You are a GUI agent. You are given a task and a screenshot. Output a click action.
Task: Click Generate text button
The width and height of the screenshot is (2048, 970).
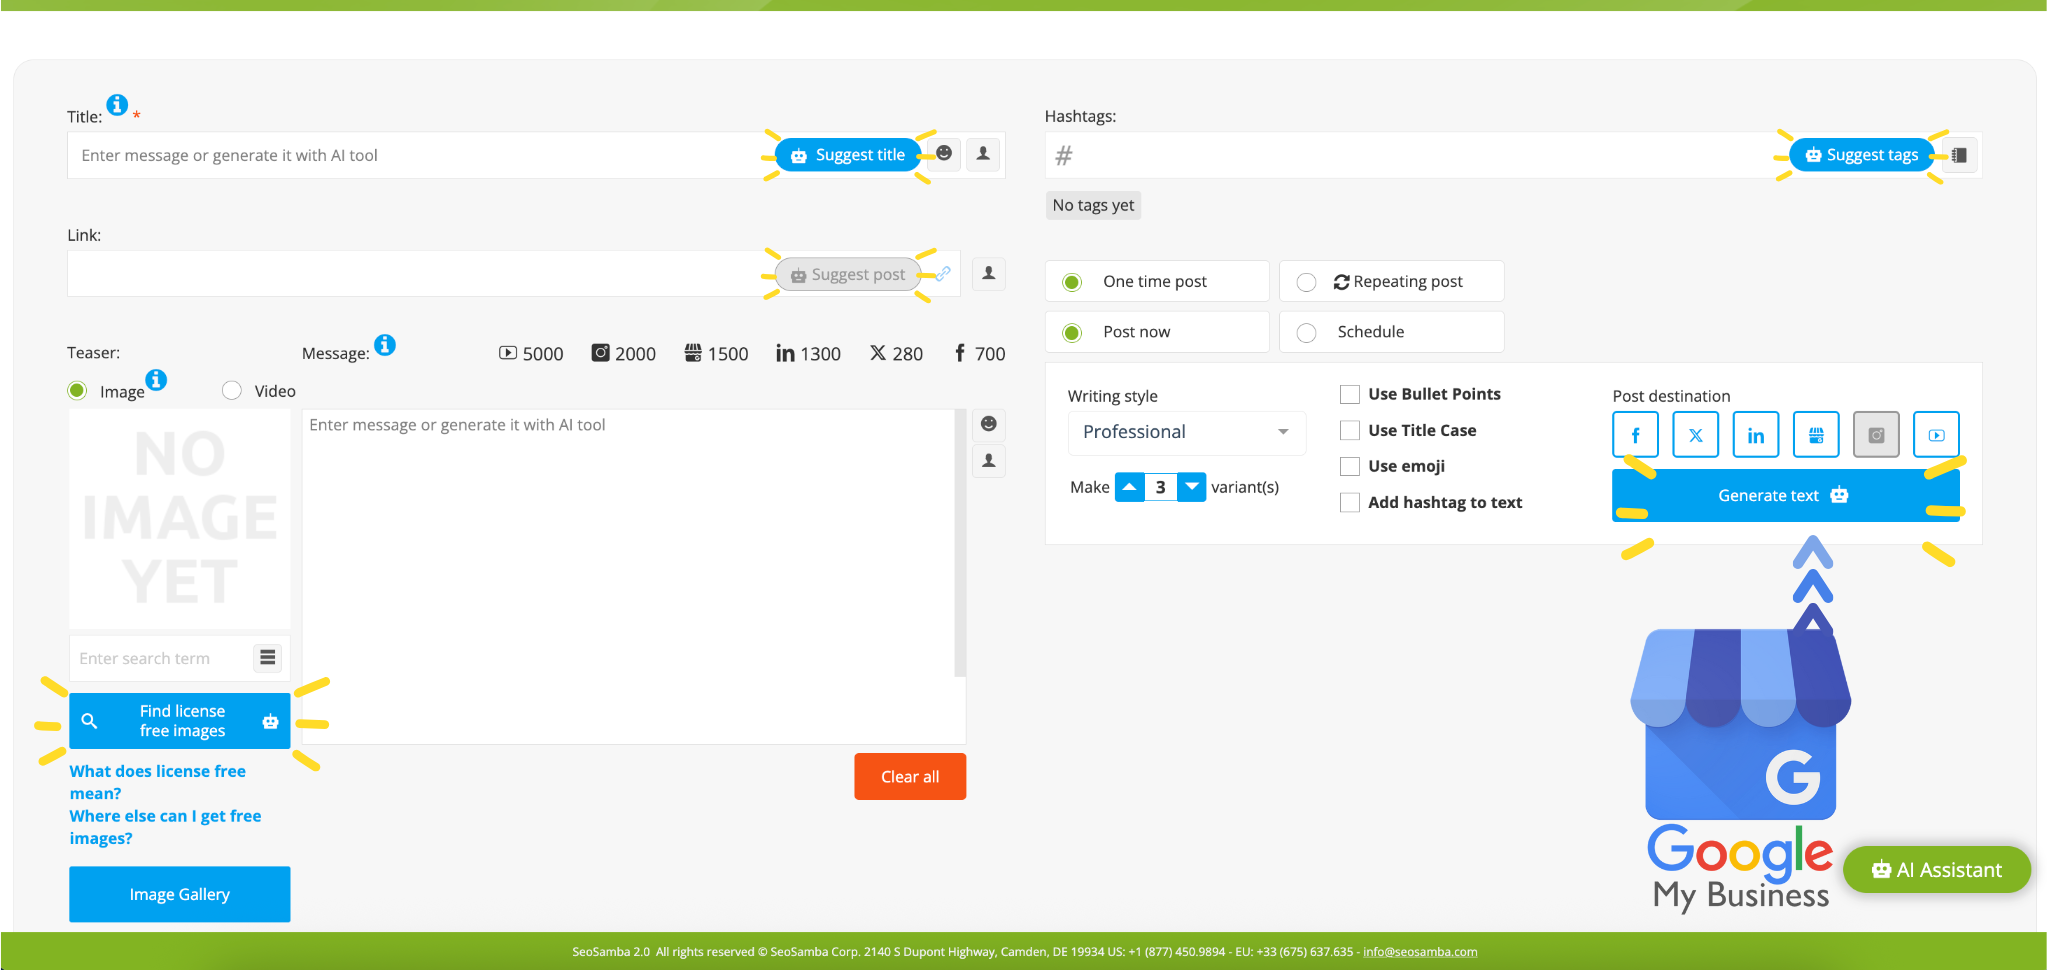pyautogui.click(x=1785, y=495)
